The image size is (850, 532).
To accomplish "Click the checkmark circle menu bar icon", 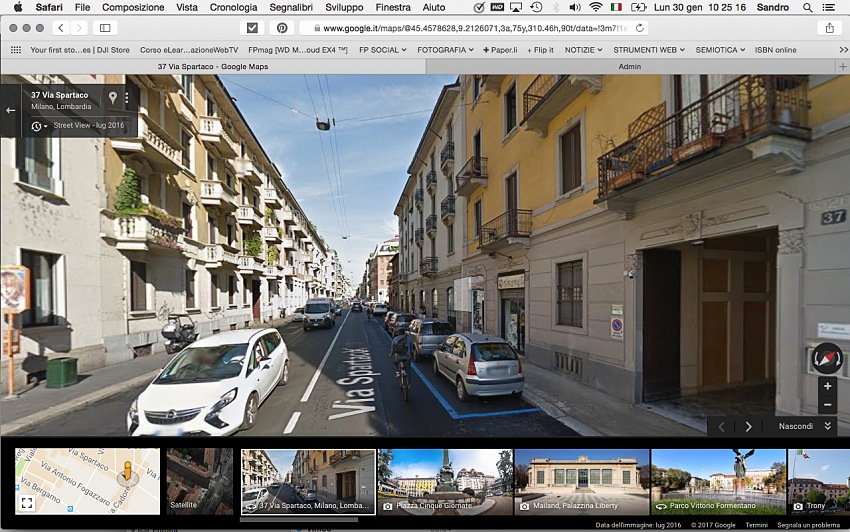I will tap(479, 7).
